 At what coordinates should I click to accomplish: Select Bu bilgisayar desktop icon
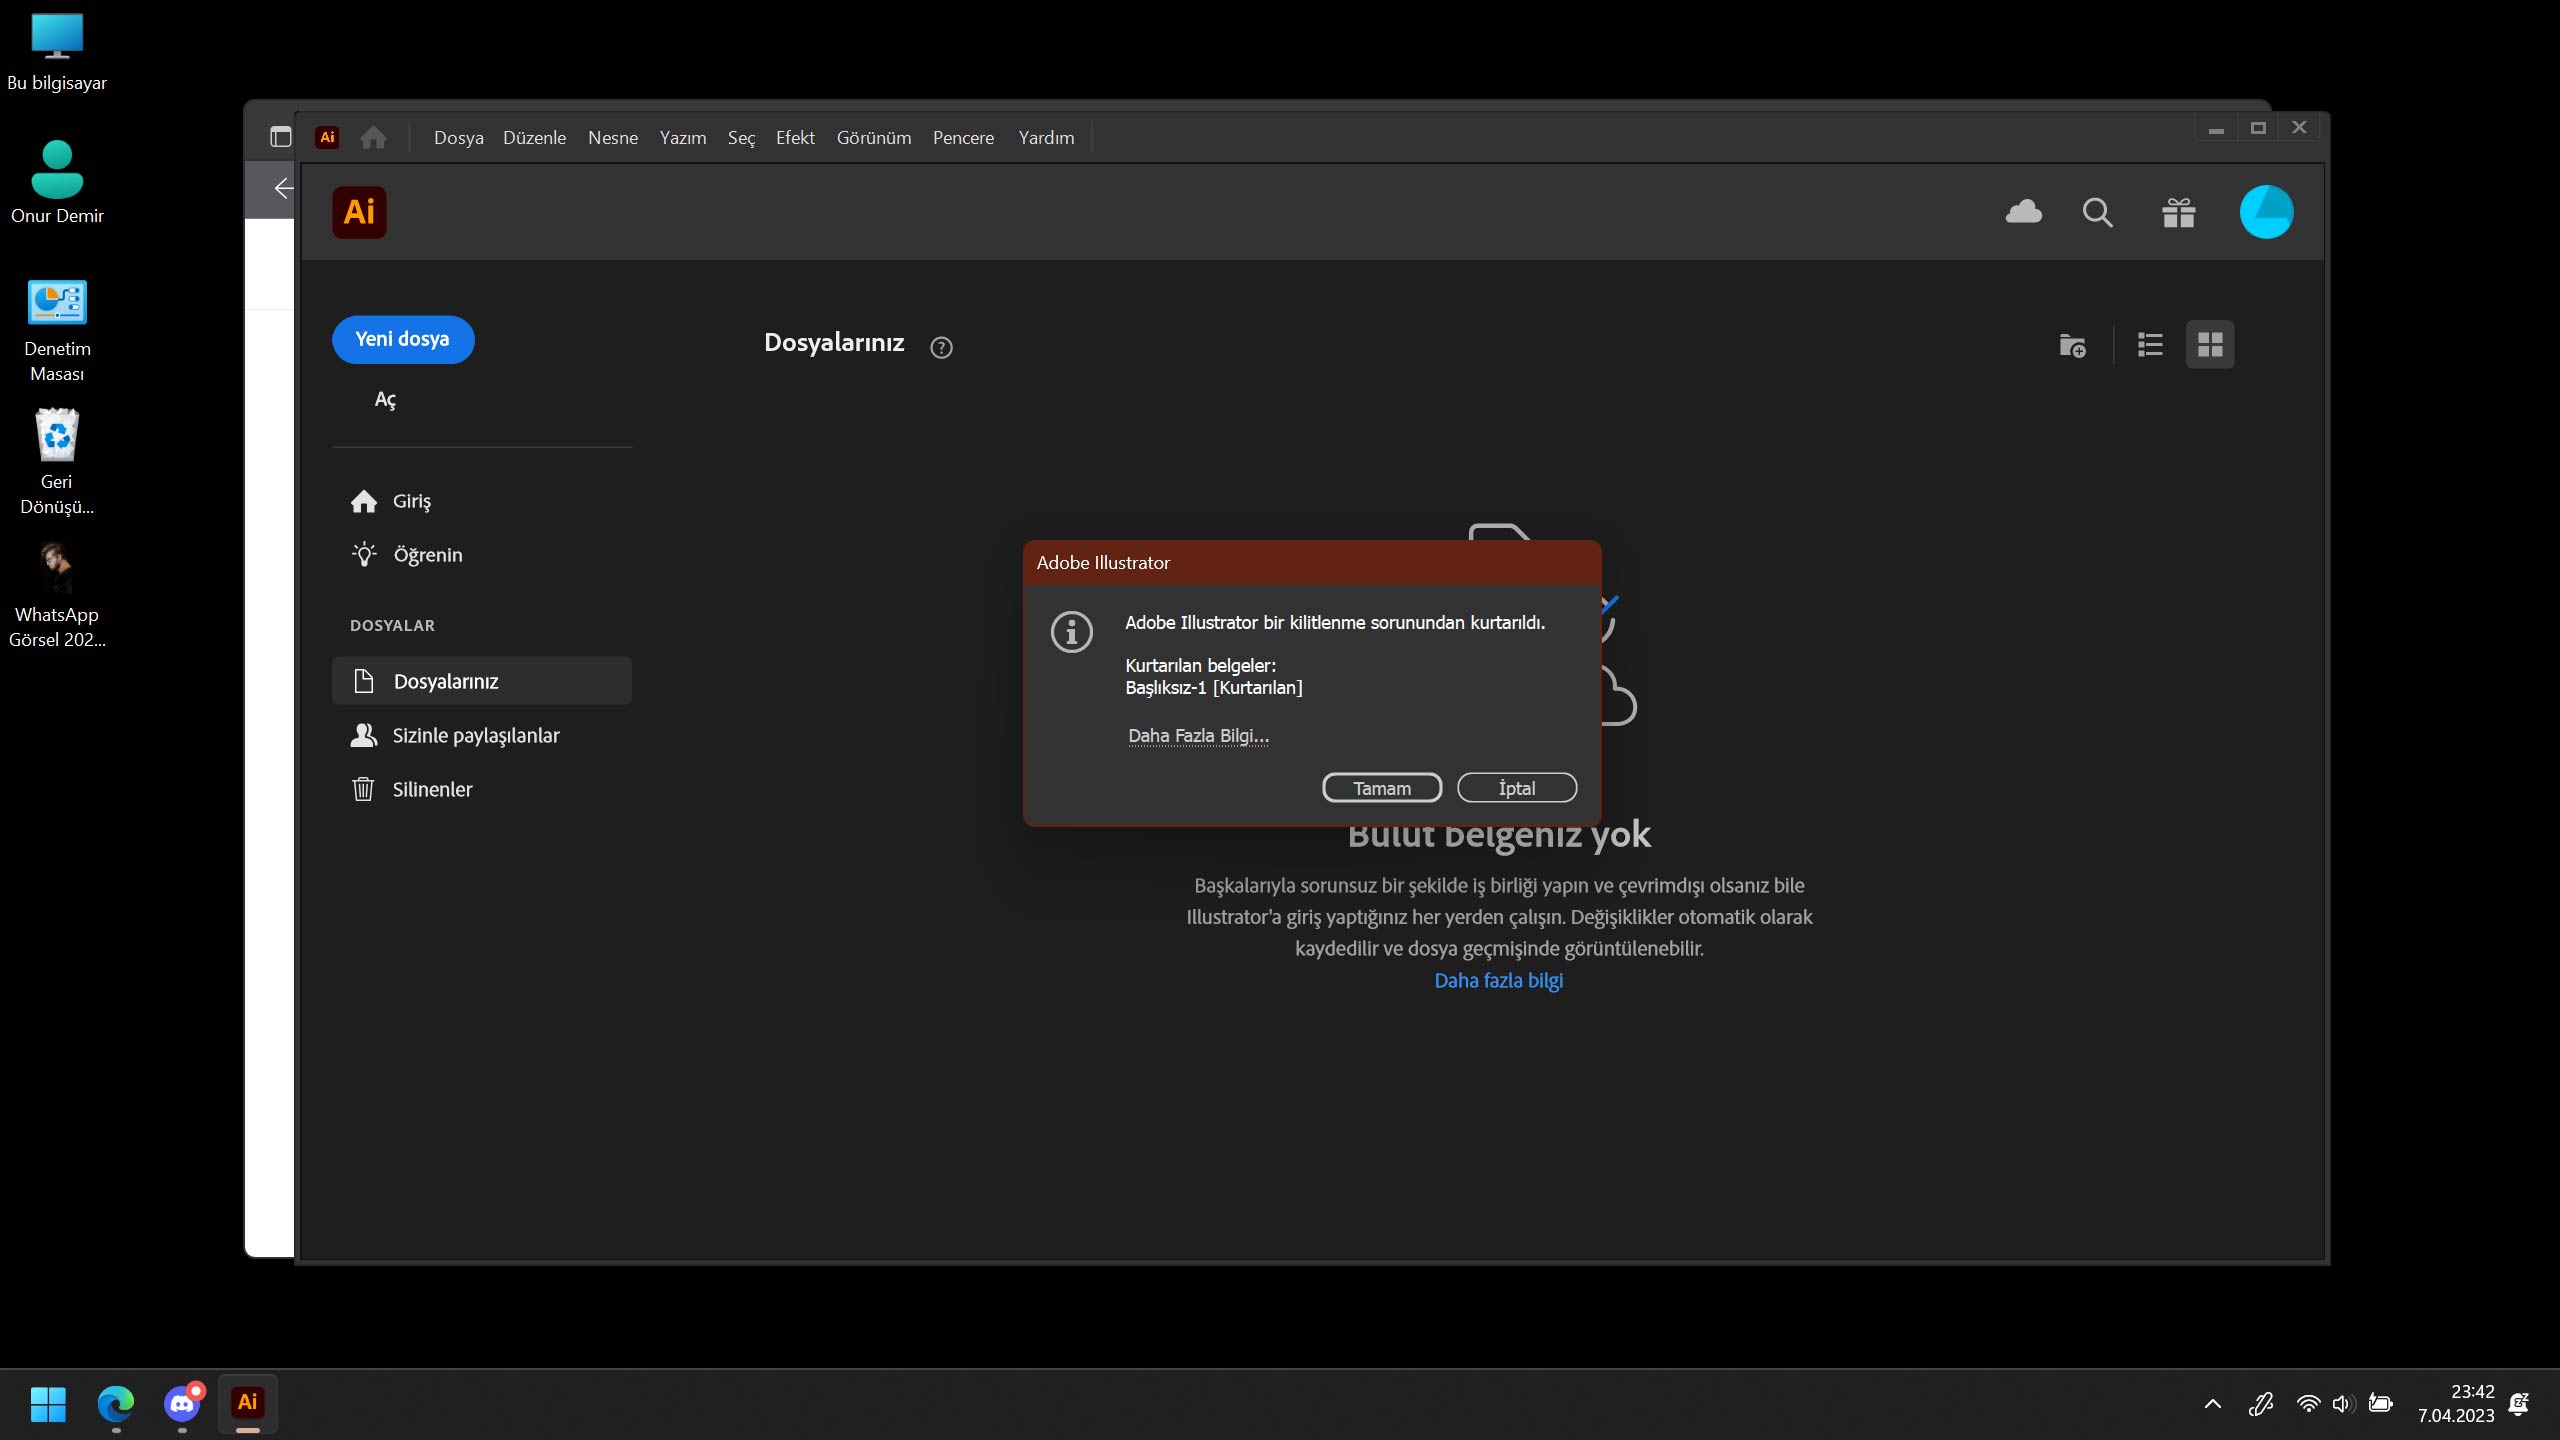57,52
